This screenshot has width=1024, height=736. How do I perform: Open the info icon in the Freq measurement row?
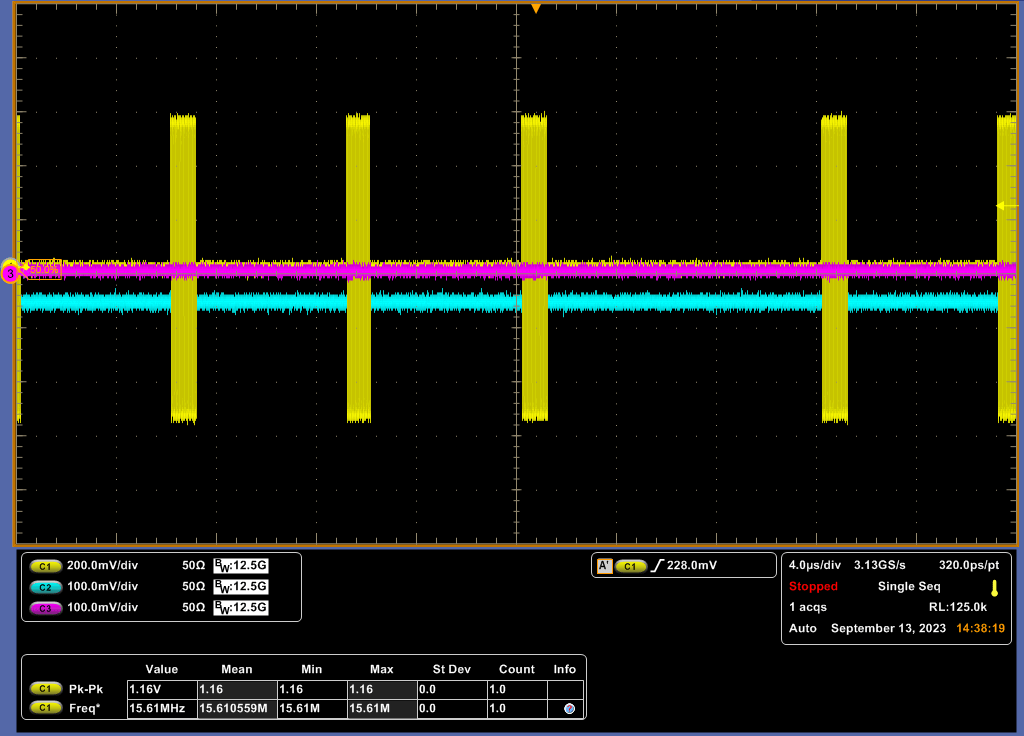pos(569,709)
